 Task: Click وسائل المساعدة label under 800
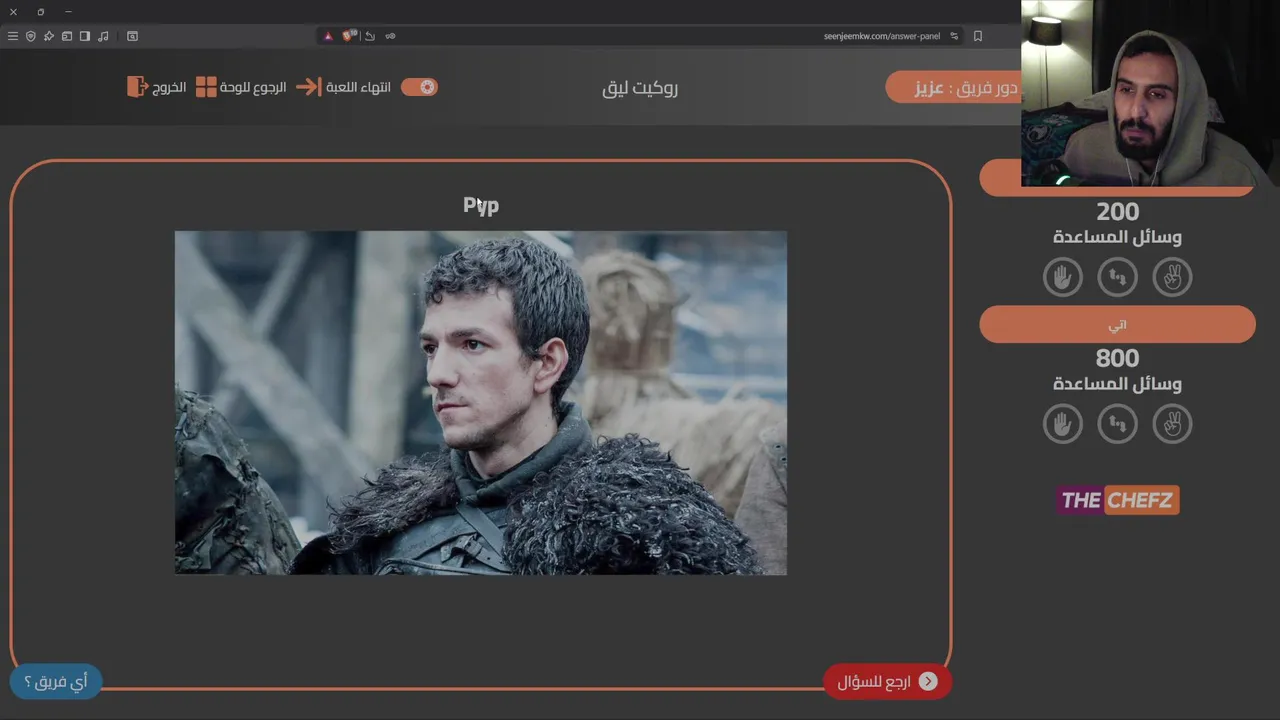1117,384
